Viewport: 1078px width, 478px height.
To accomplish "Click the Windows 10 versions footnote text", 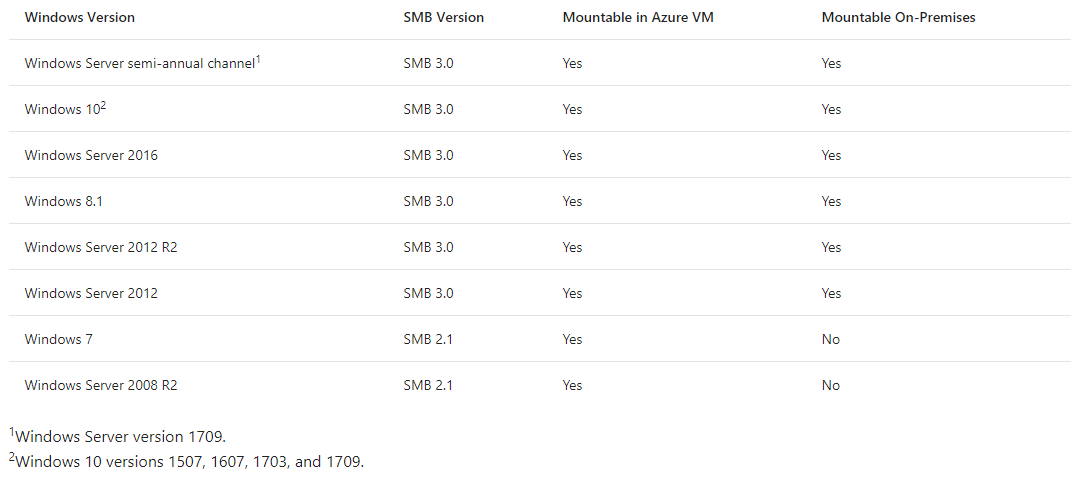I will (x=186, y=461).
